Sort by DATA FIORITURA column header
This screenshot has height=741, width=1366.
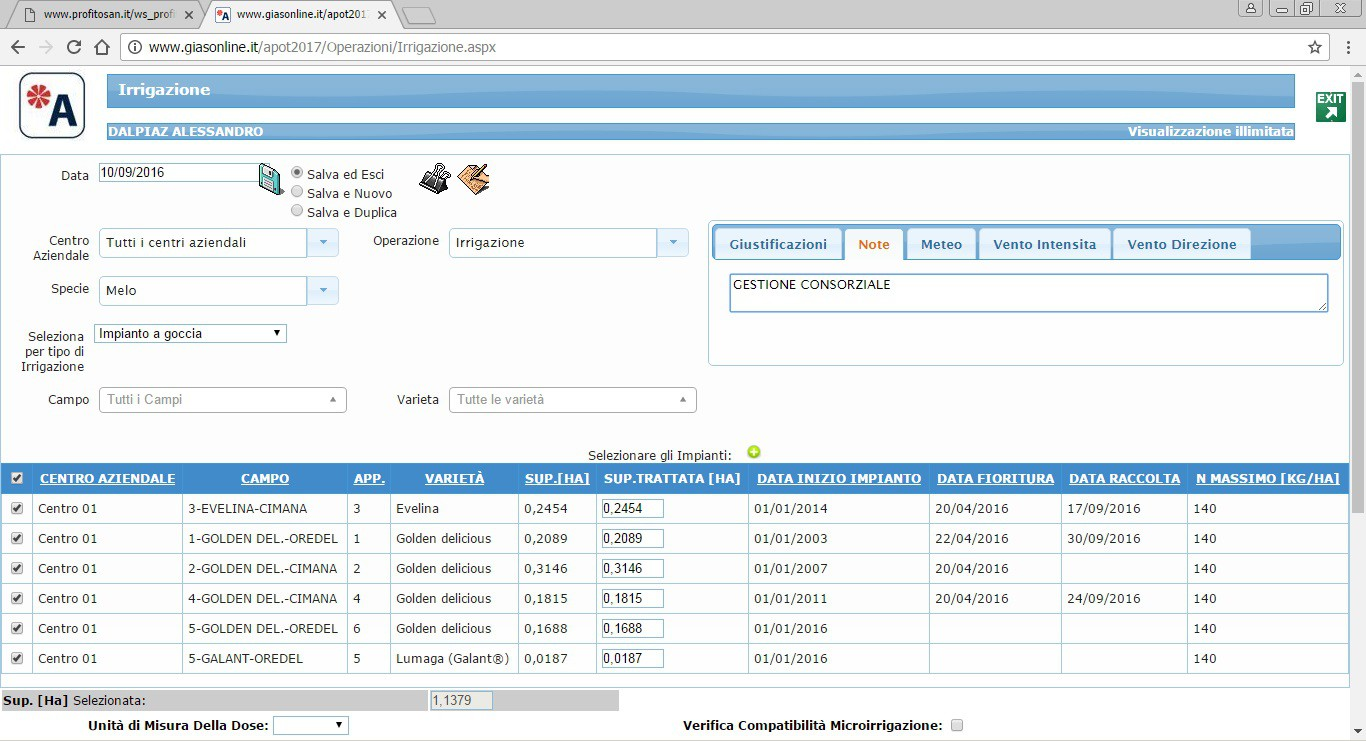pyautogui.click(x=995, y=479)
